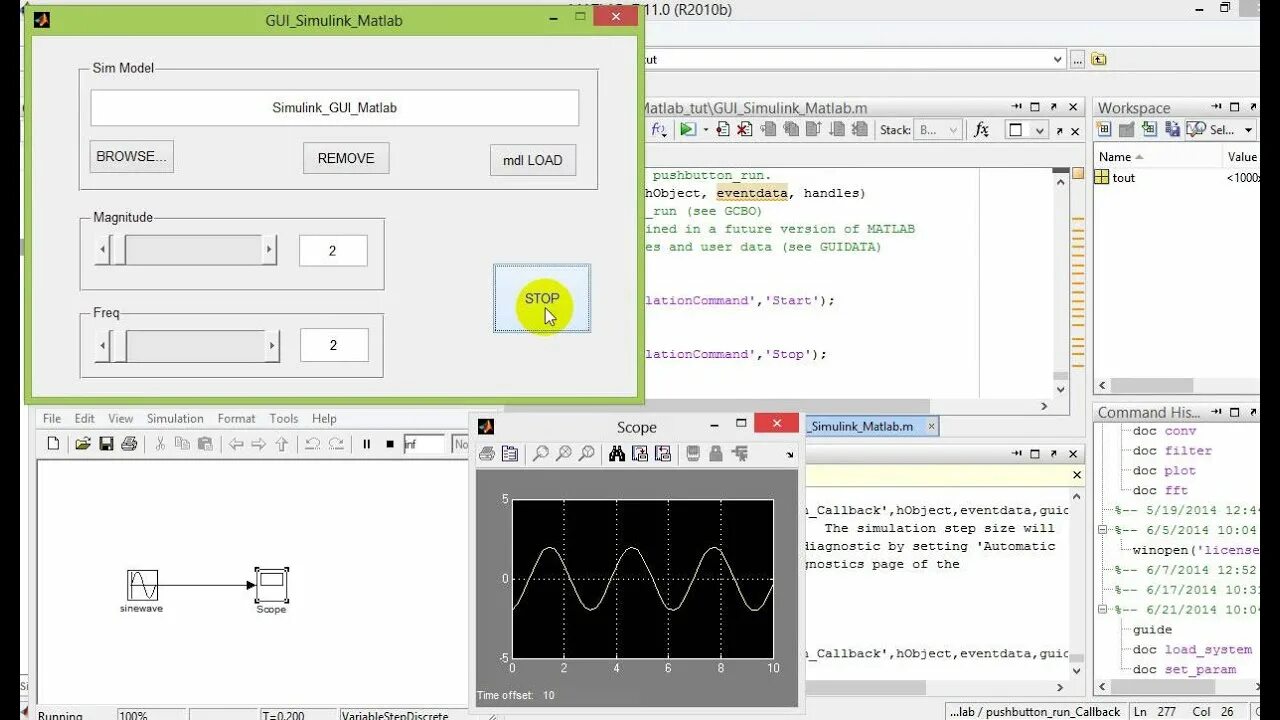Select the Scope block in the Simulink model
The image size is (1280, 720).
[x=272, y=583]
